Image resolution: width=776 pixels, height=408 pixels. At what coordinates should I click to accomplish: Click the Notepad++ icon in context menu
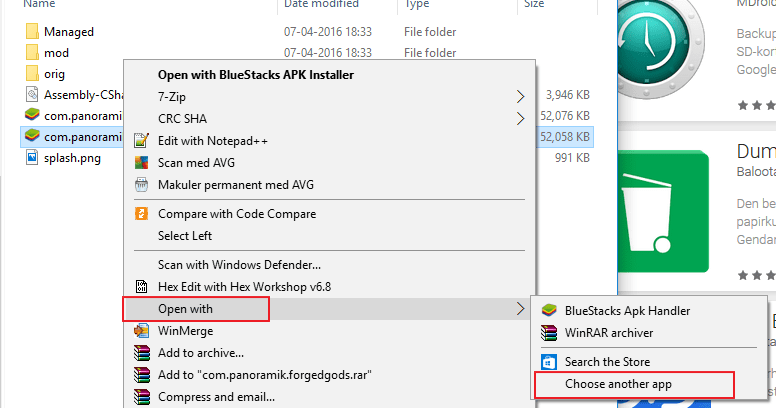141,142
